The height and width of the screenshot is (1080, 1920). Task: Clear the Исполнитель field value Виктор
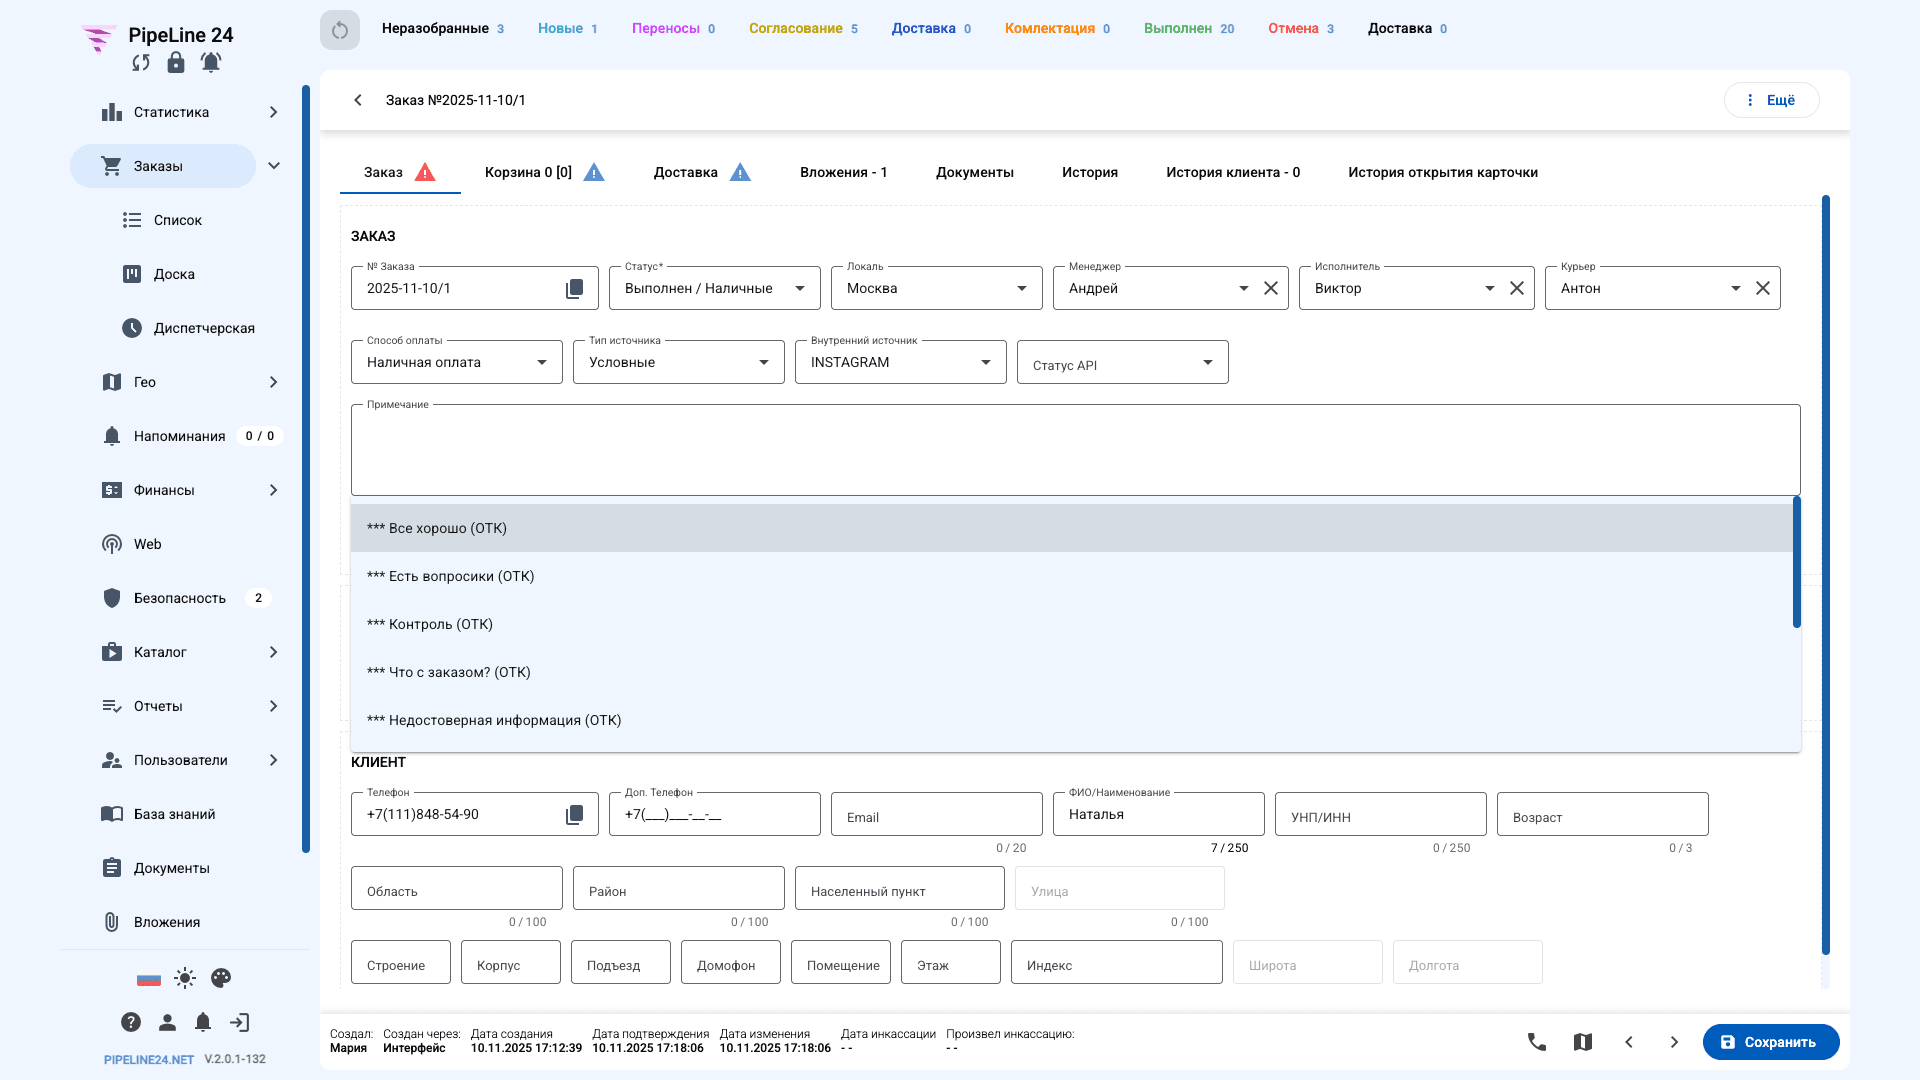(x=1517, y=288)
